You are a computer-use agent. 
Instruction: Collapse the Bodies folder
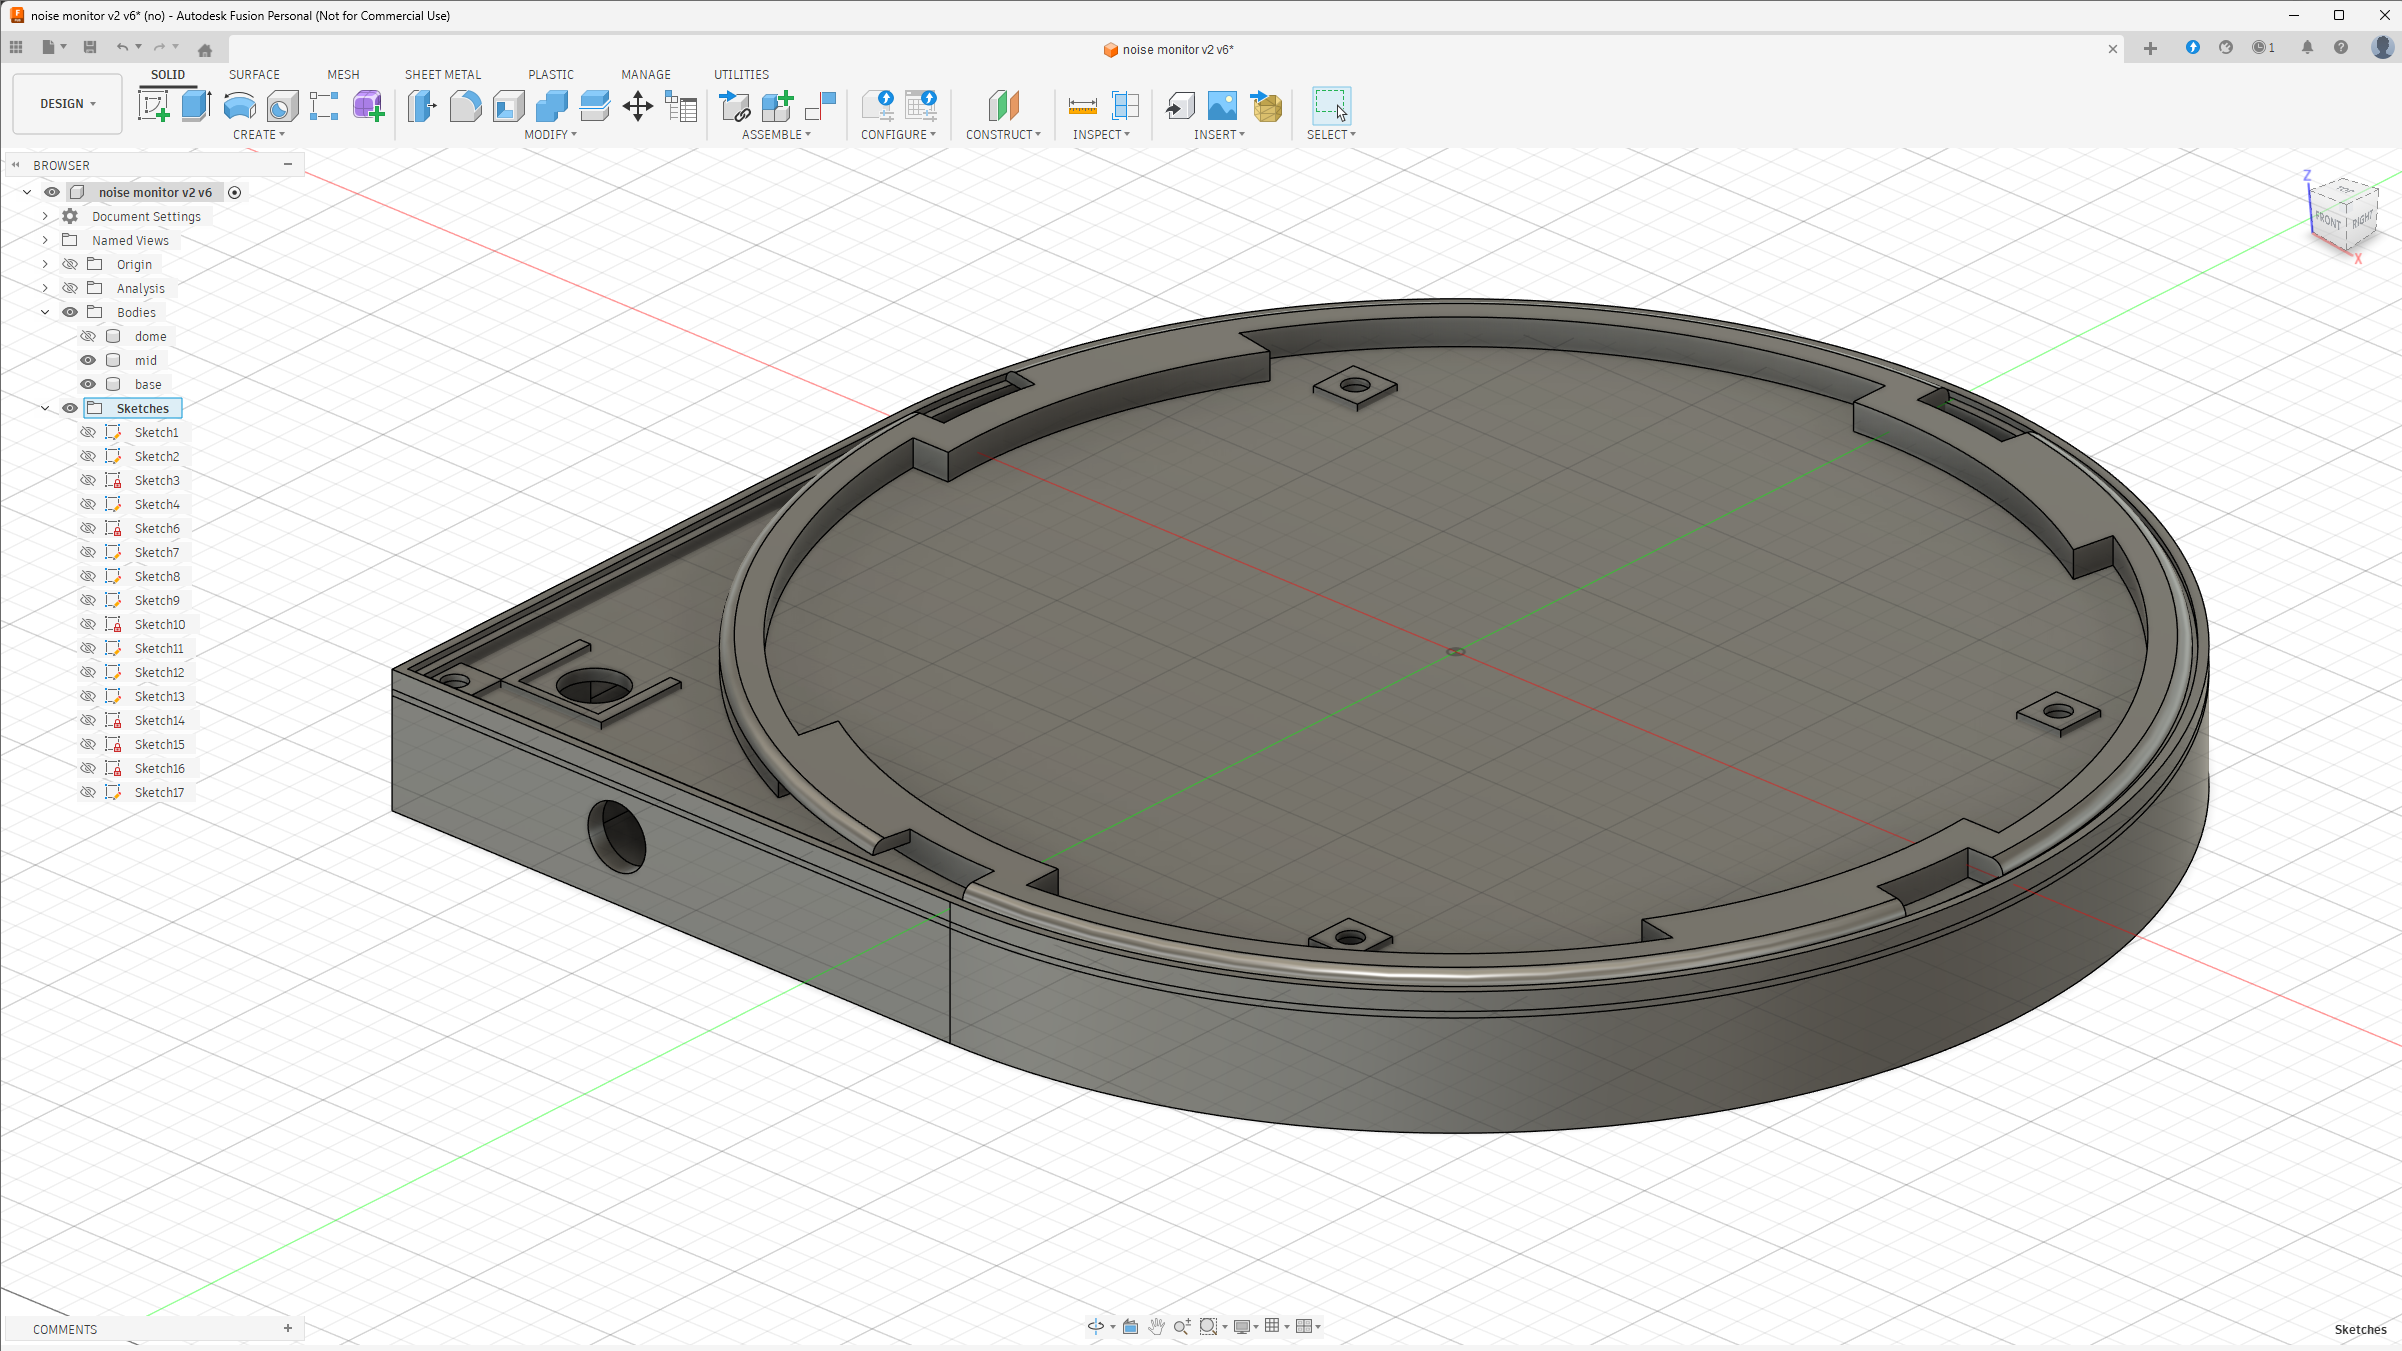point(45,312)
